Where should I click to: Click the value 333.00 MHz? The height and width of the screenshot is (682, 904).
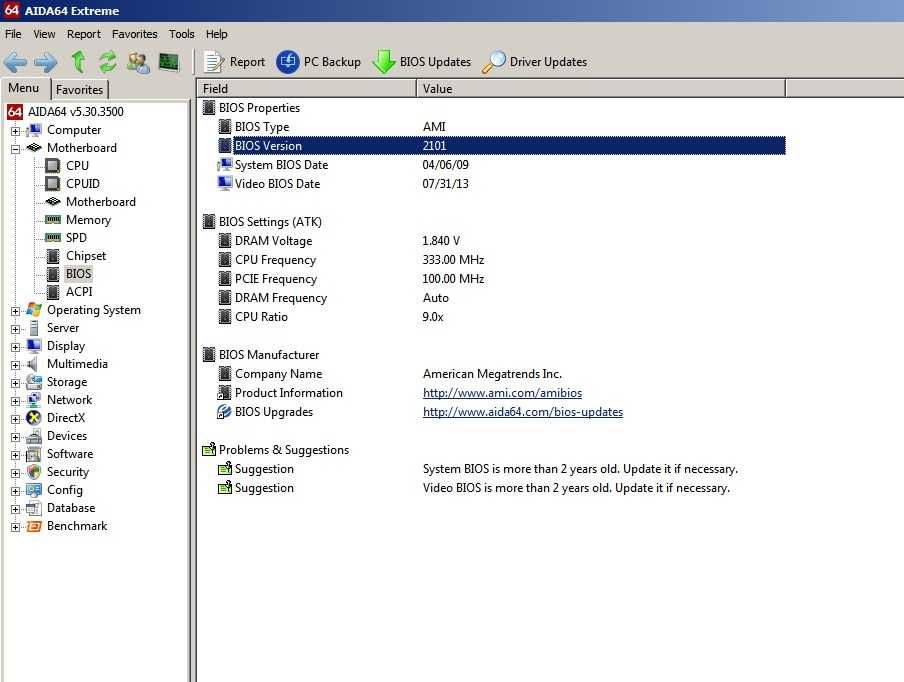[453, 260]
